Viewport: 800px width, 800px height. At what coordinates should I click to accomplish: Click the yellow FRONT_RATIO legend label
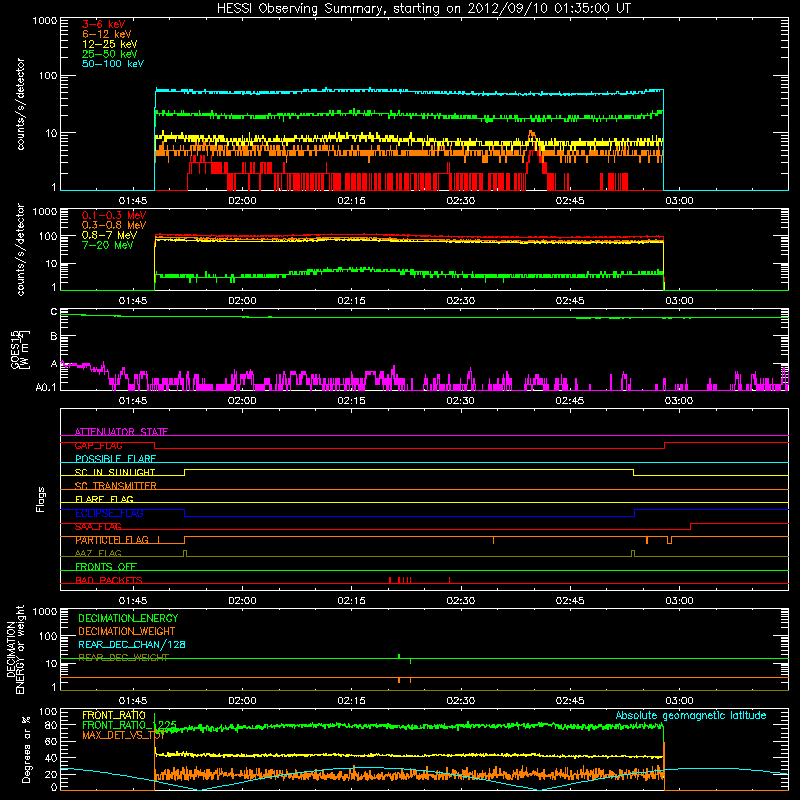click(114, 715)
